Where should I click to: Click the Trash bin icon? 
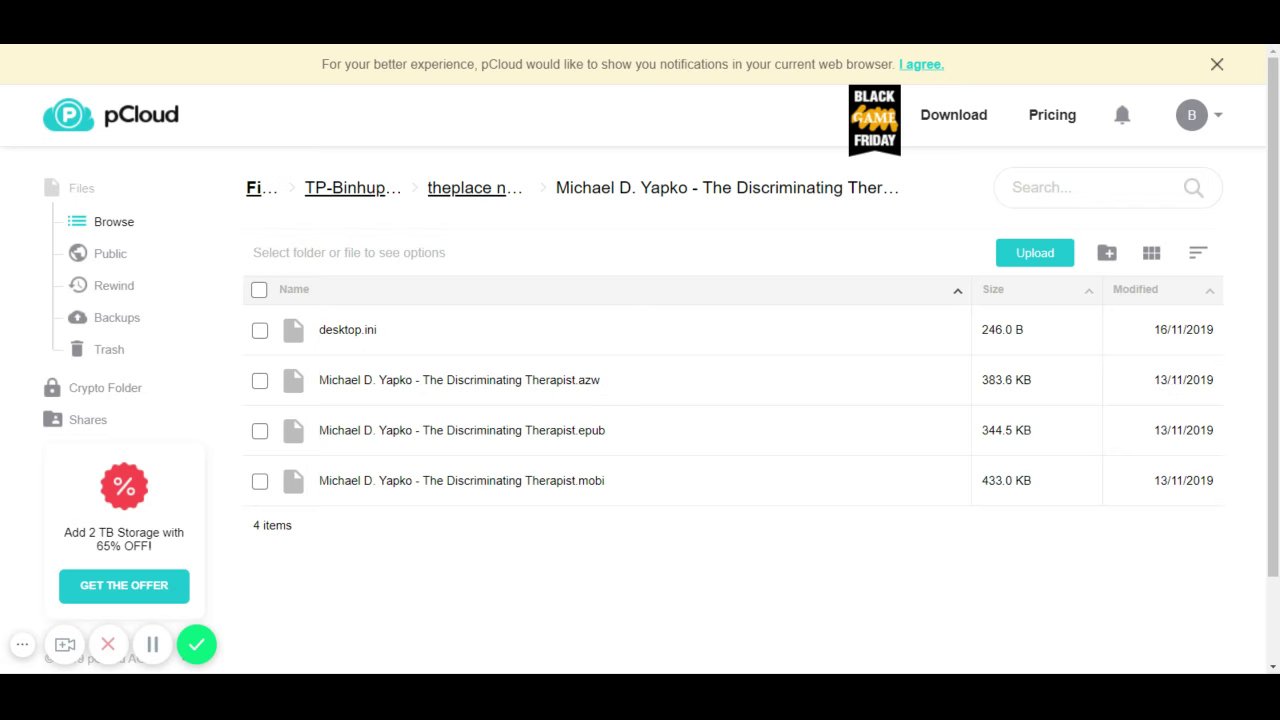pyautogui.click(x=77, y=349)
